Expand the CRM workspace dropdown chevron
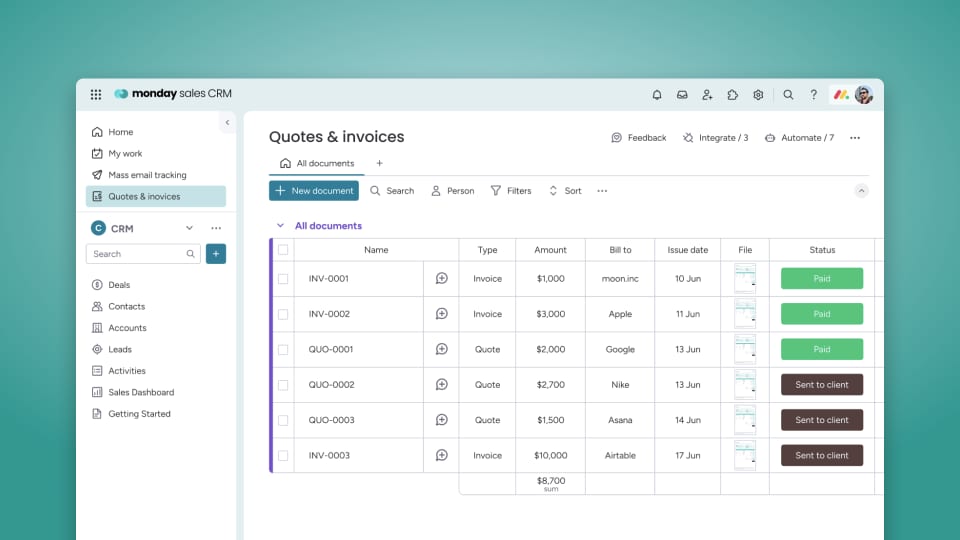Screen dimensions: 960x540 coord(189,228)
